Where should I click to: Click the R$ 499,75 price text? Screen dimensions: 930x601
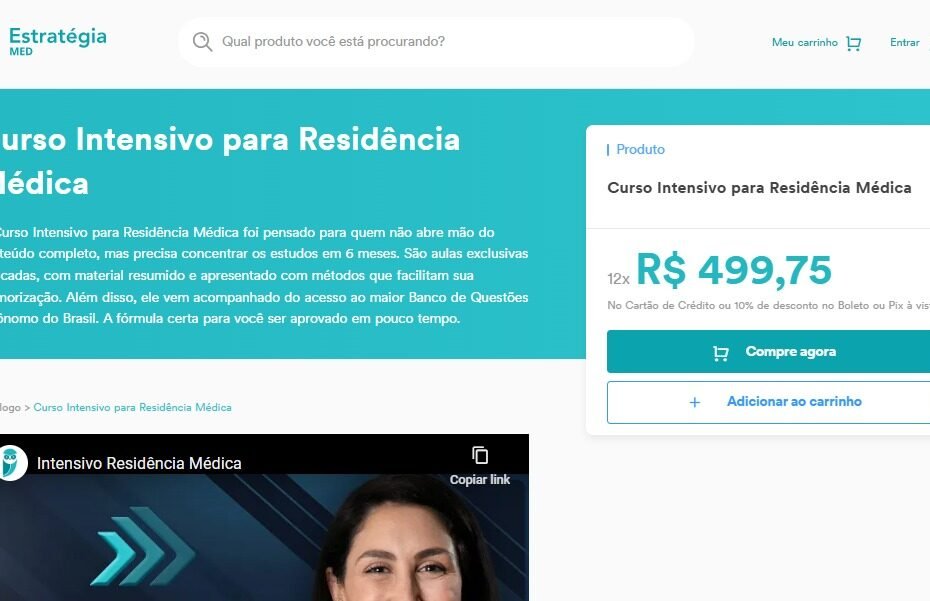point(734,270)
